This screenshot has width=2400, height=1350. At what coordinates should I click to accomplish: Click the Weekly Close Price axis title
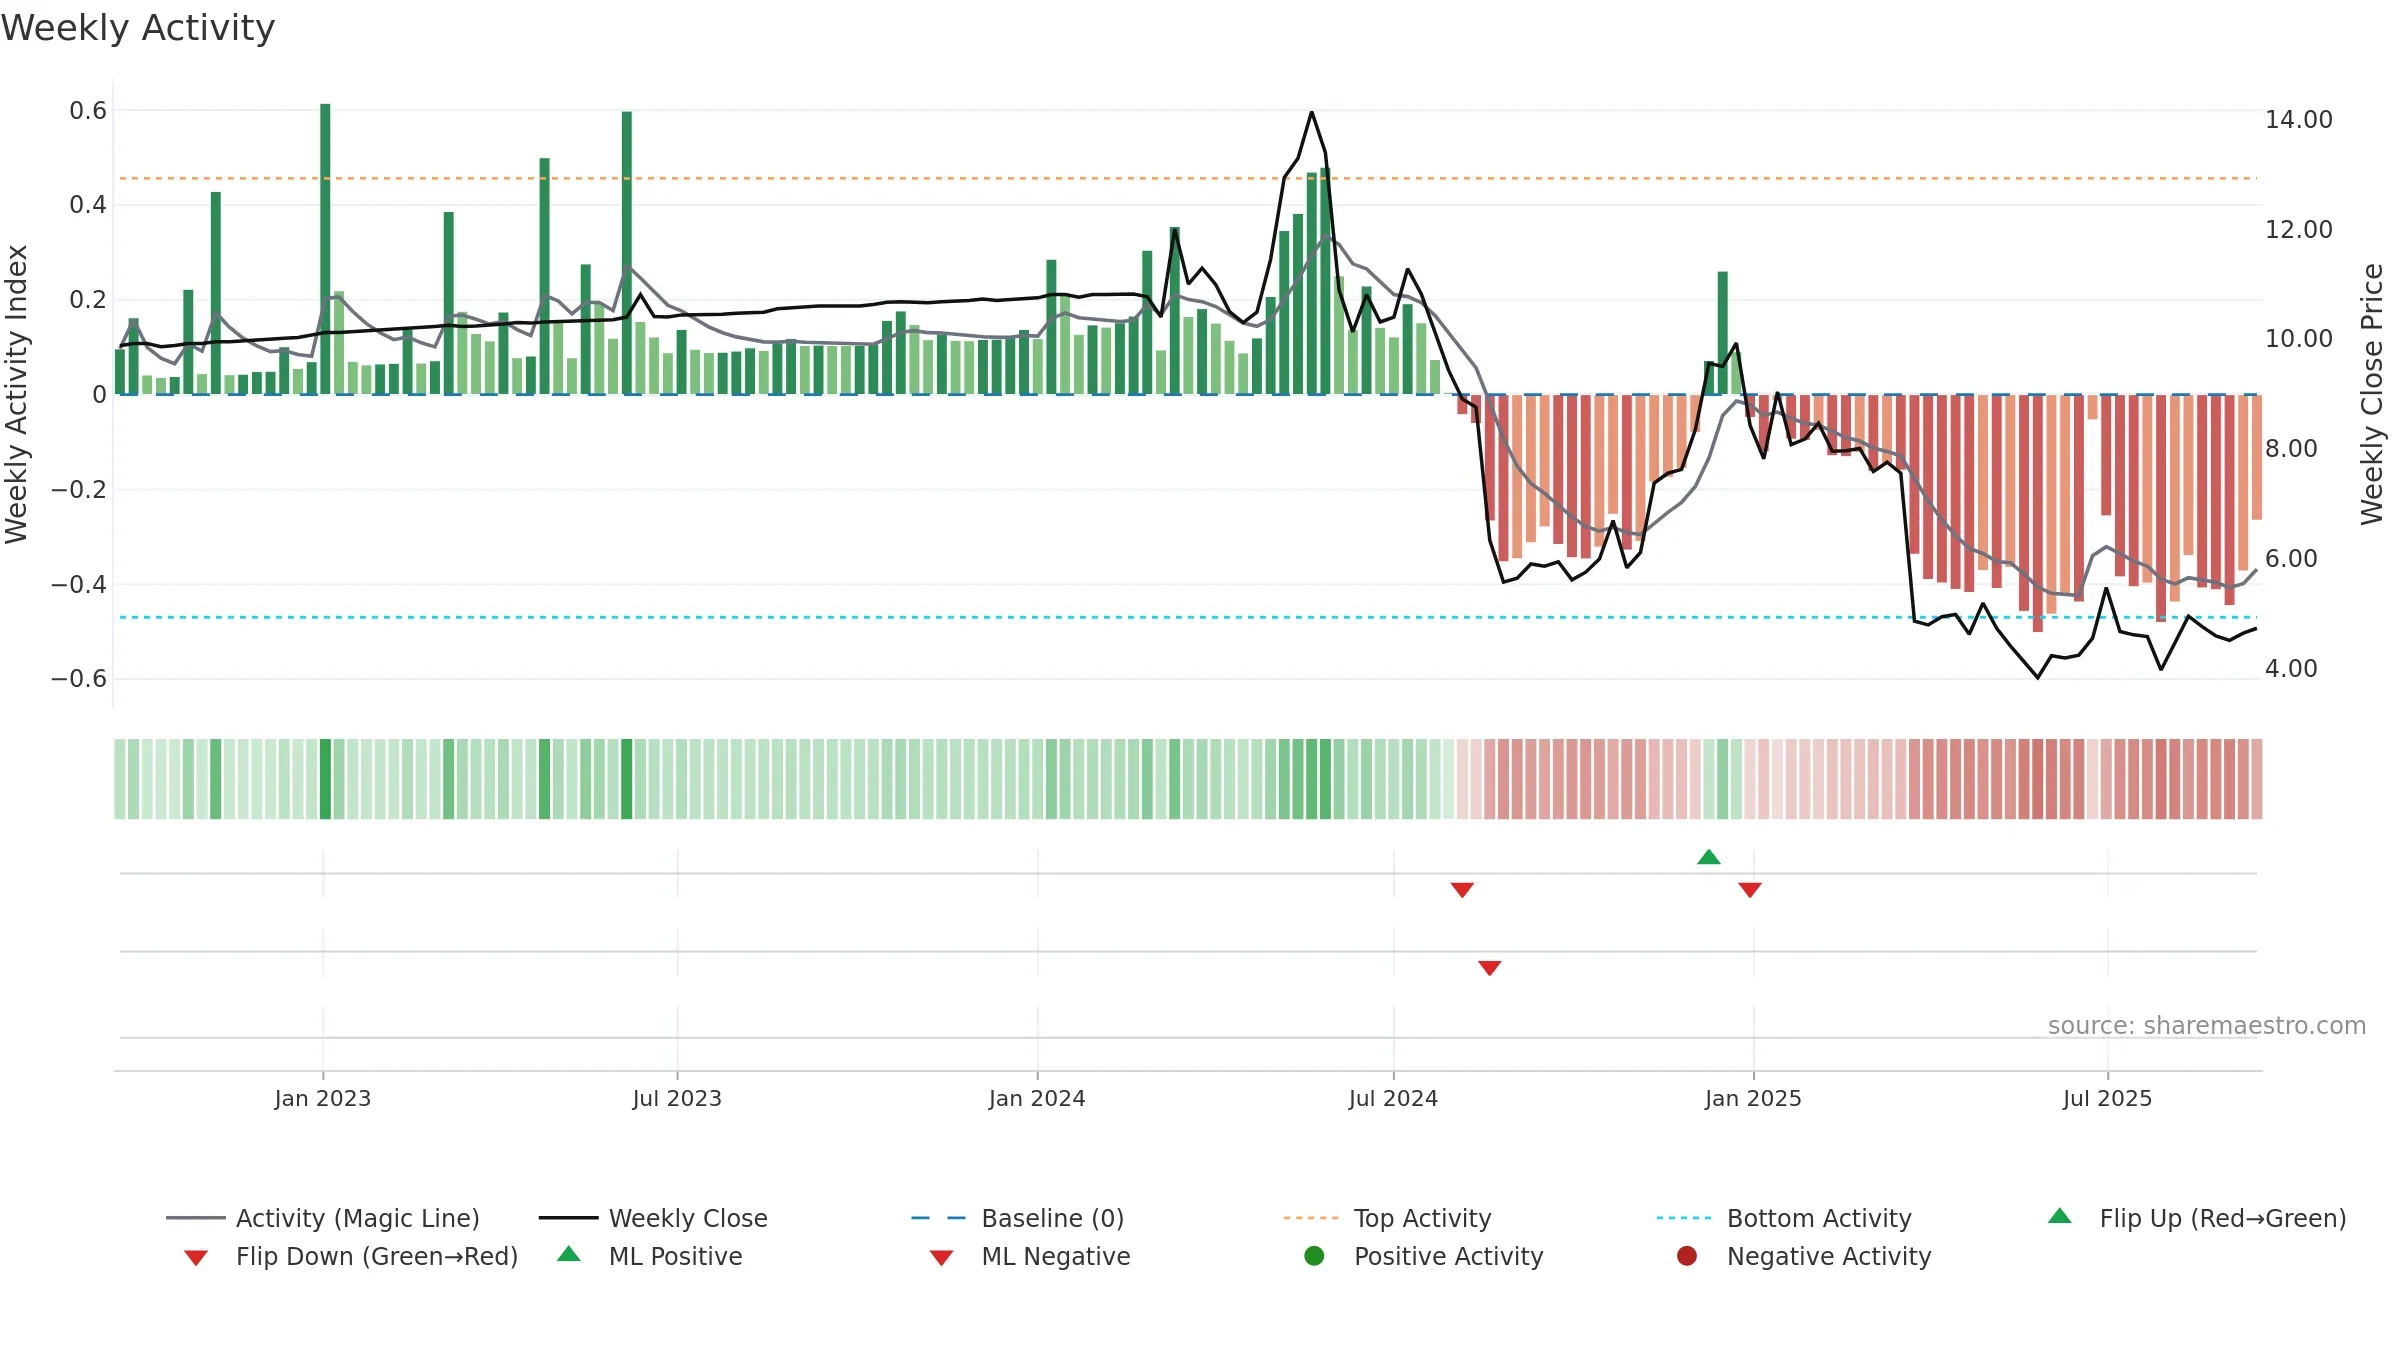coord(2372,394)
